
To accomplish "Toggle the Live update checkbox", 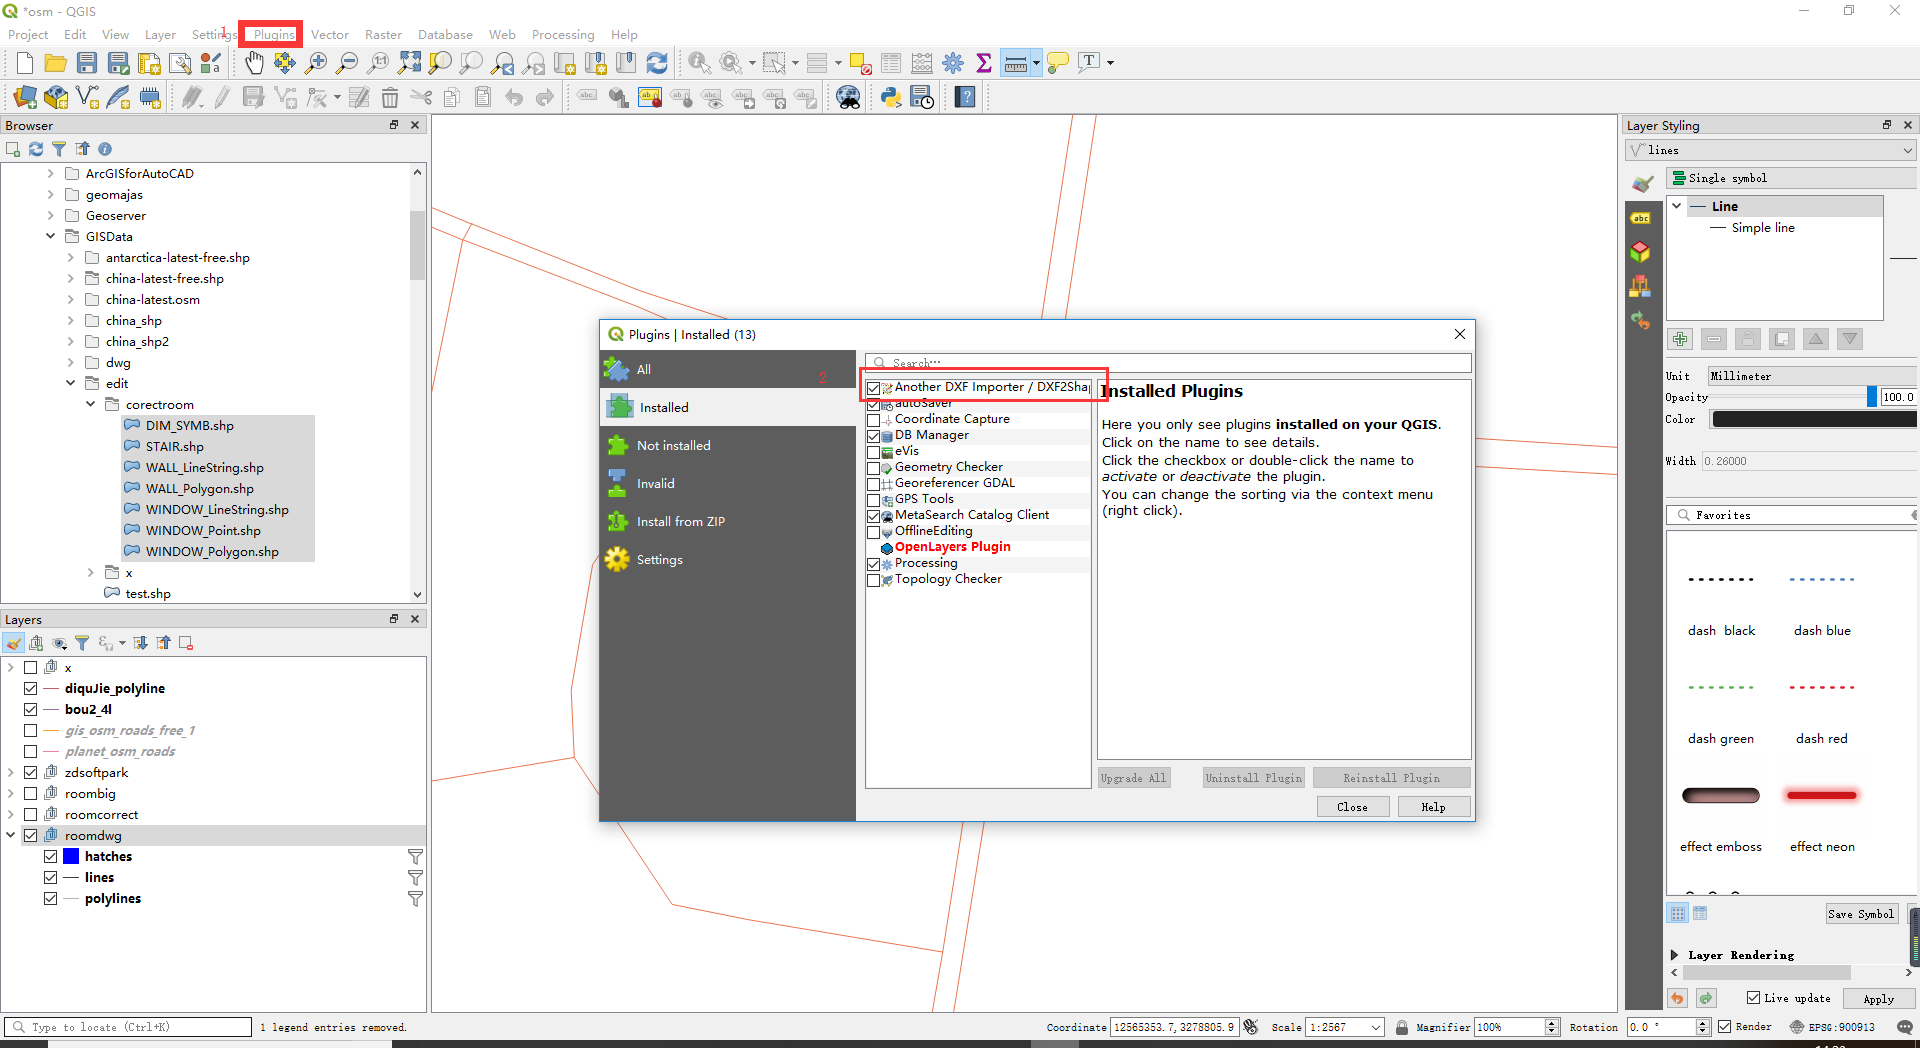I will point(1753,998).
